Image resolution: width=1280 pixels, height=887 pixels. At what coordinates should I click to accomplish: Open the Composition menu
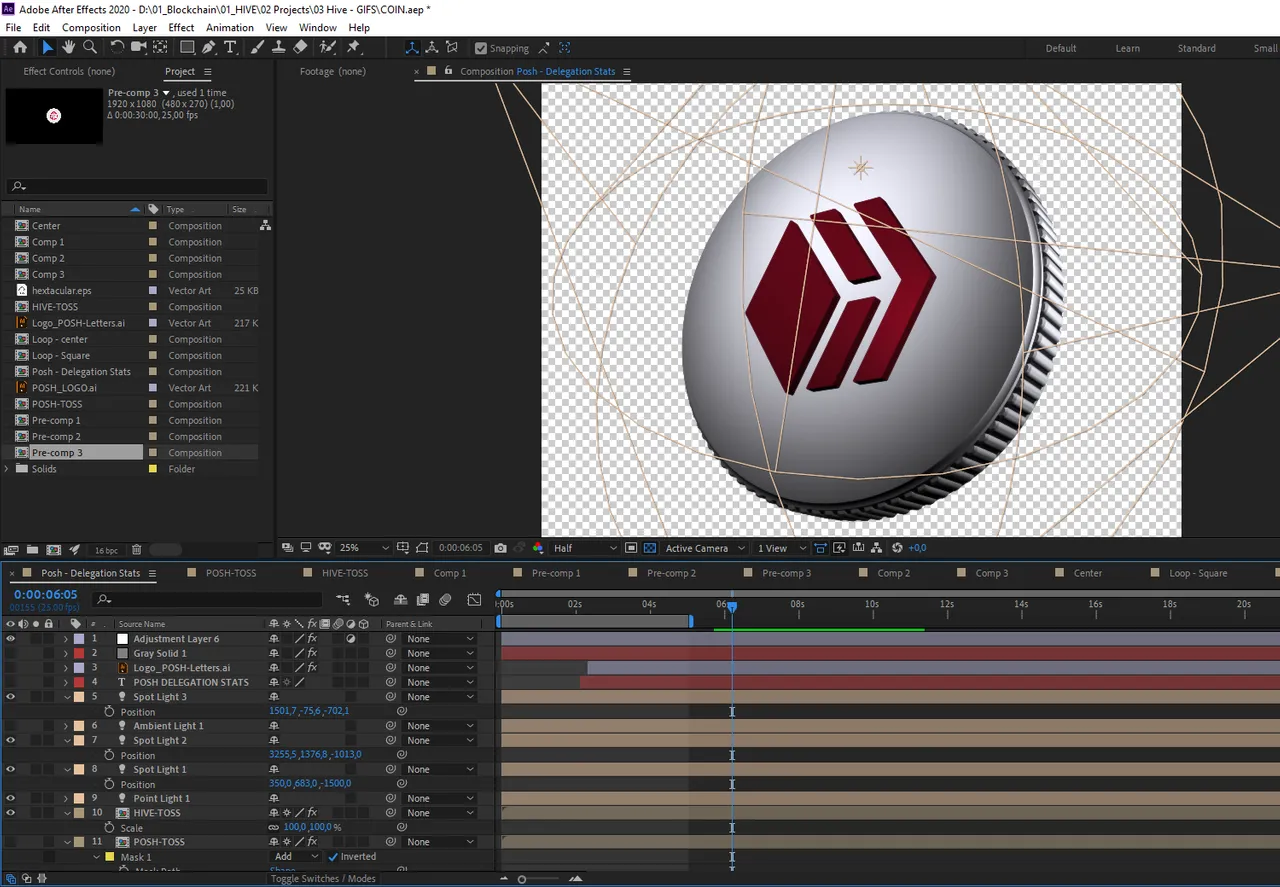91,28
